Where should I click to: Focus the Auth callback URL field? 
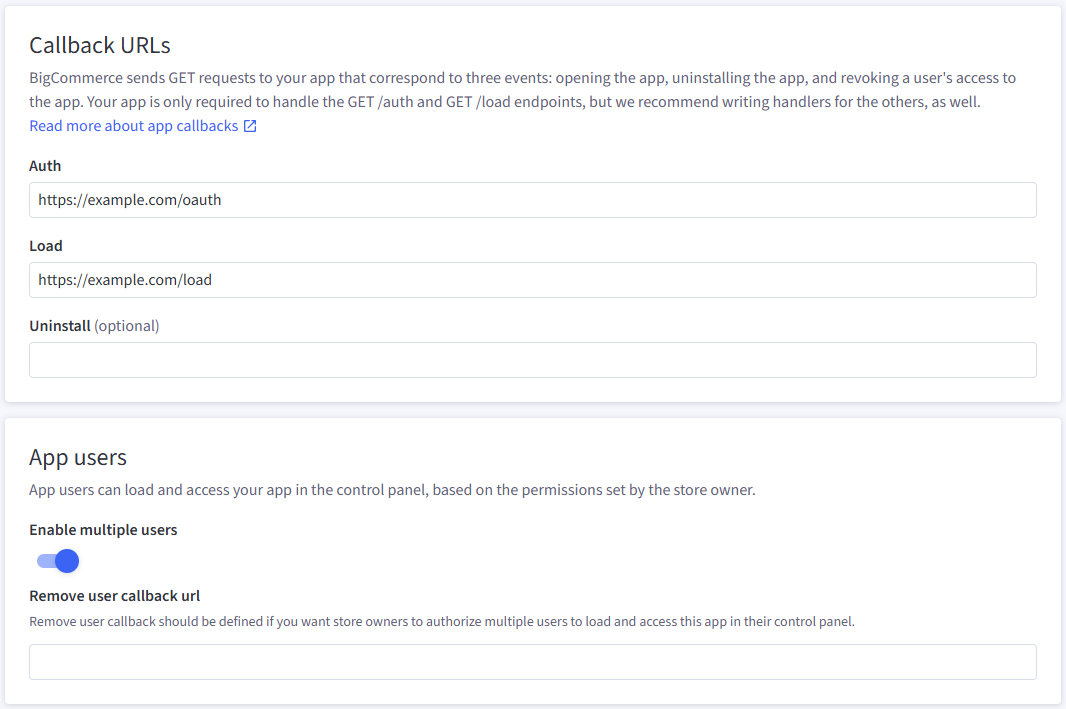click(532, 200)
